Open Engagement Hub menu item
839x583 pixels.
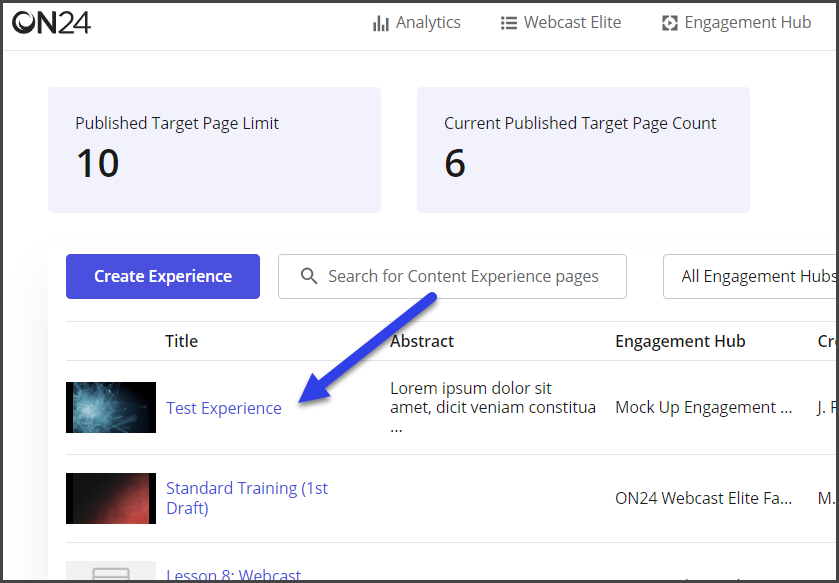737,22
